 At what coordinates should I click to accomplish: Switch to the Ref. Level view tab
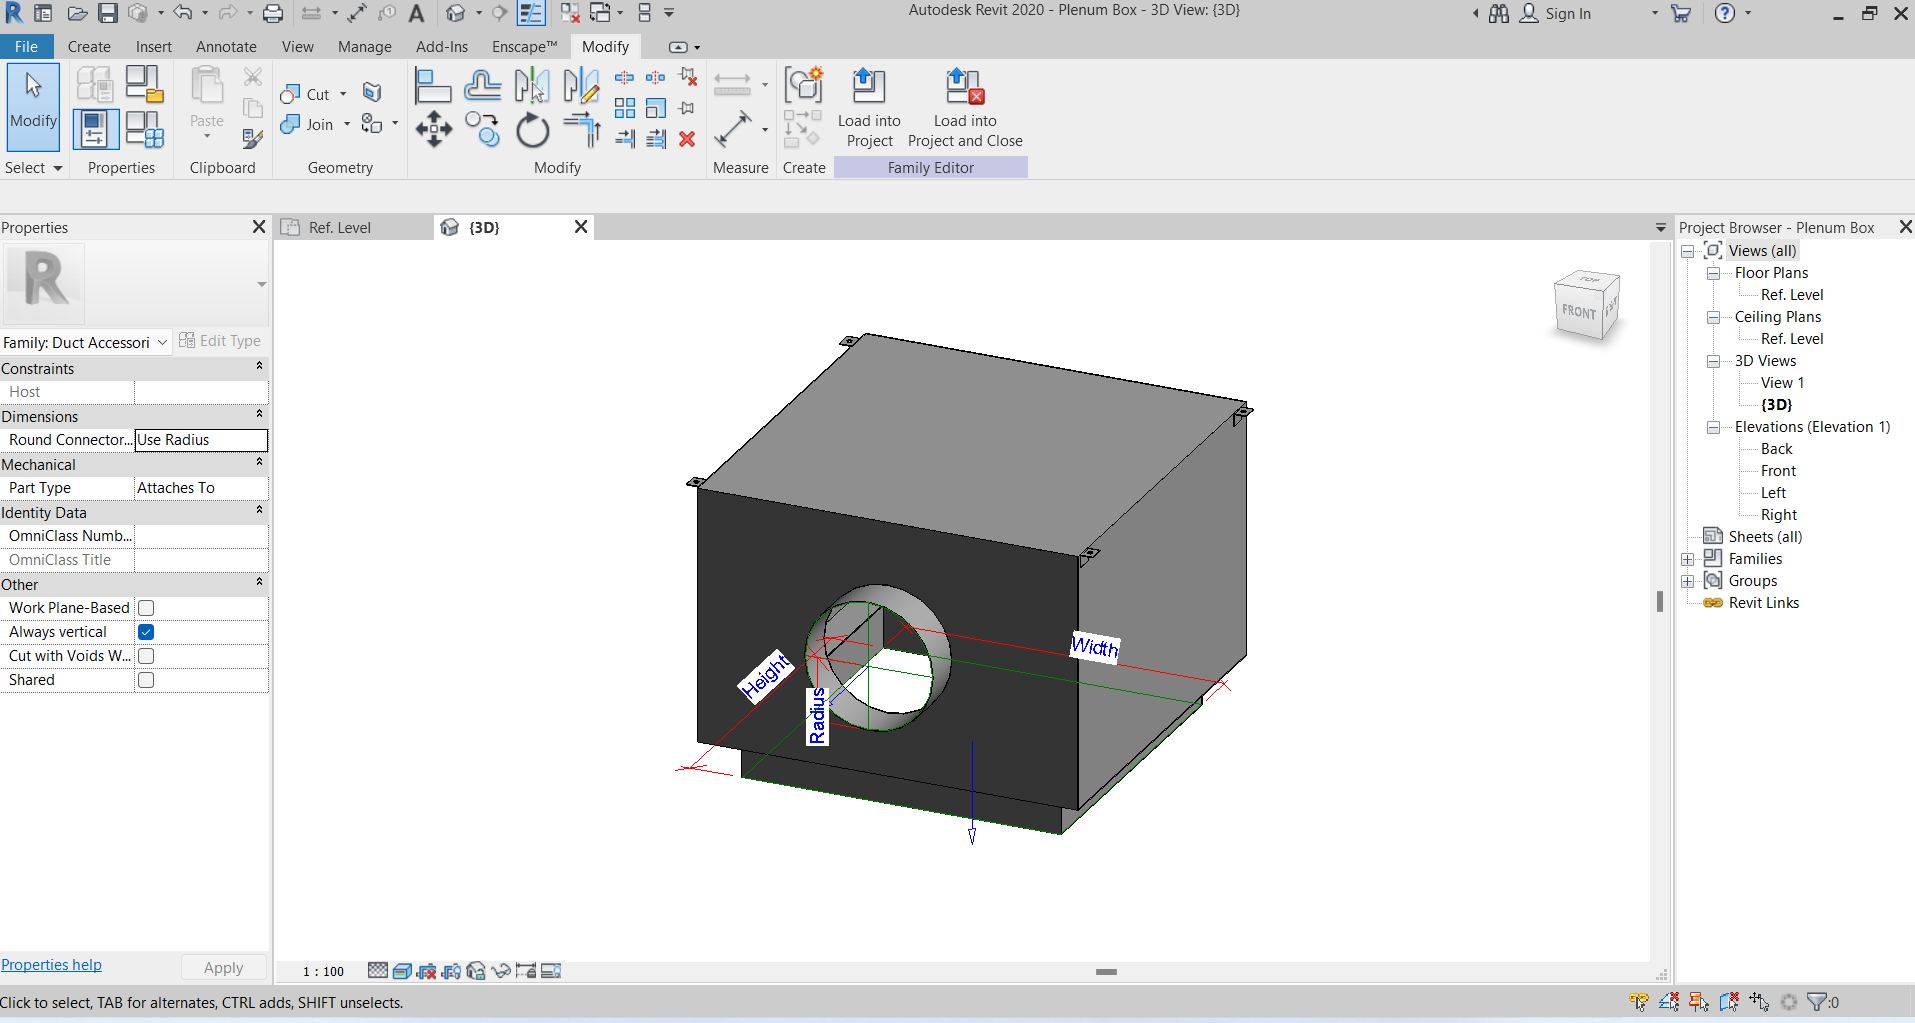[340, 228]
